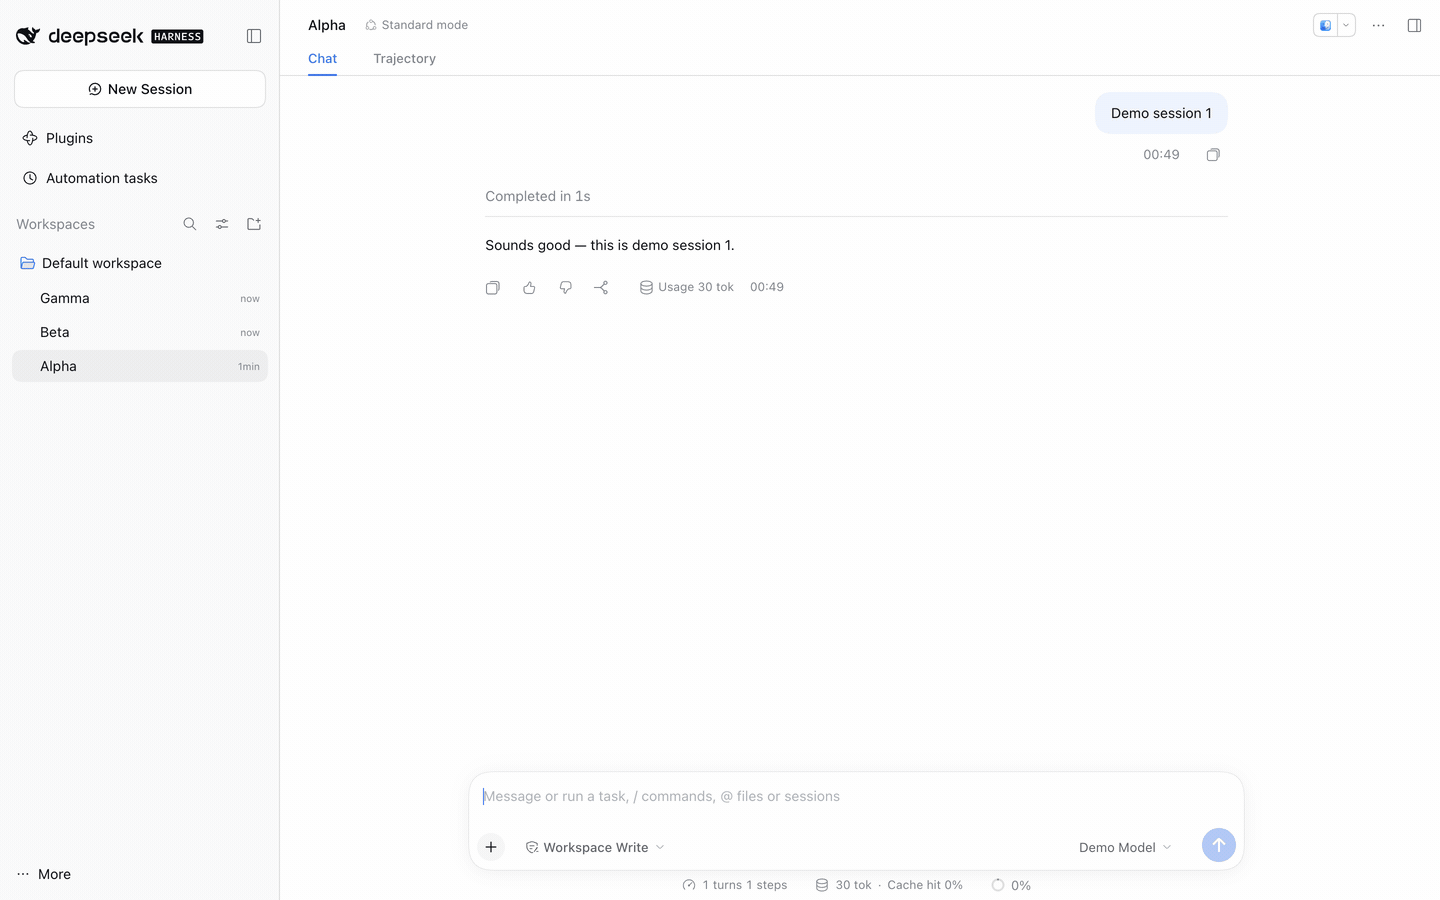Image resolution: width=1440 pixels, height=900 pixels.
Task: Start a New Session
Action: tap(140, 89)
